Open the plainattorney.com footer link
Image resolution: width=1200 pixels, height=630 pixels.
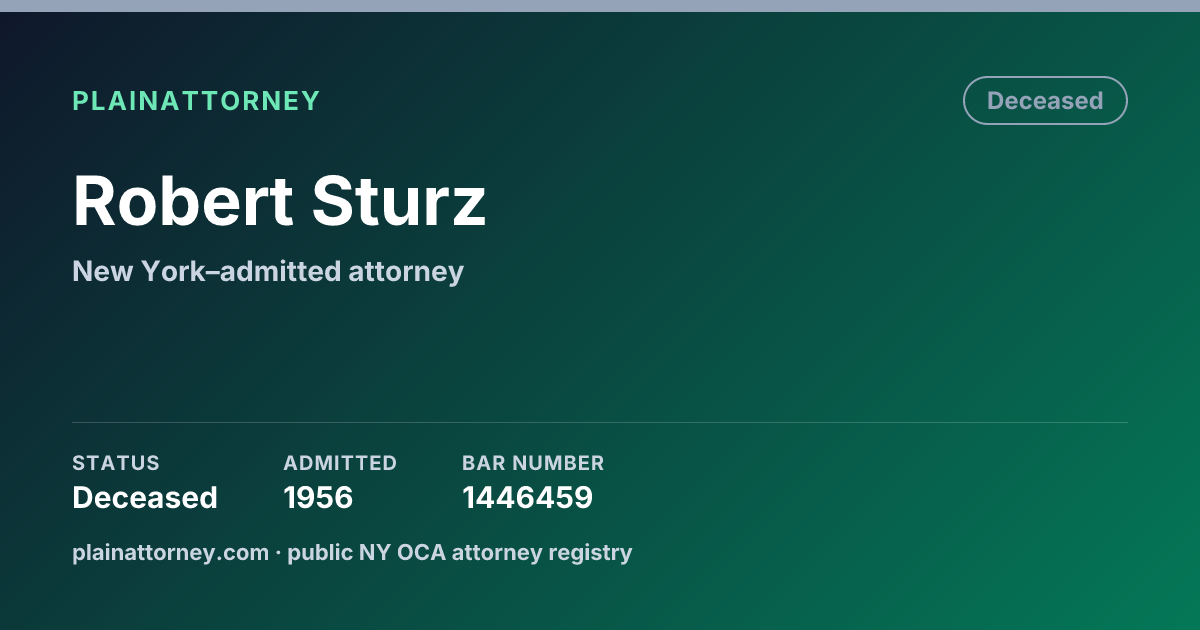(171, 552)
